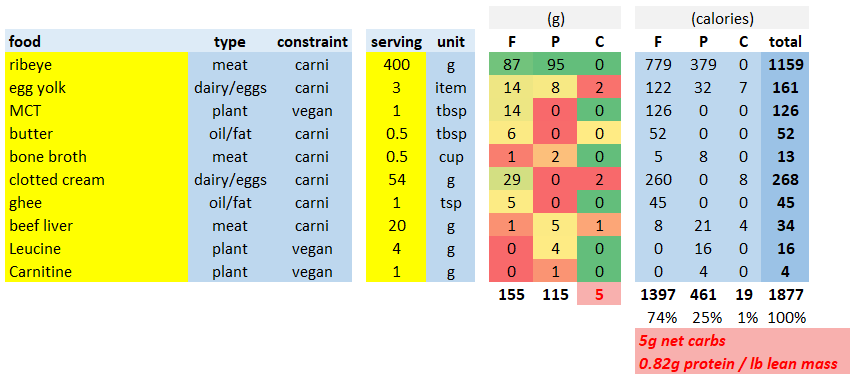The height and width of the screenshot is (379, 854).
Task: Click the clotted cream food cell
Action: (x=96, y=179)
